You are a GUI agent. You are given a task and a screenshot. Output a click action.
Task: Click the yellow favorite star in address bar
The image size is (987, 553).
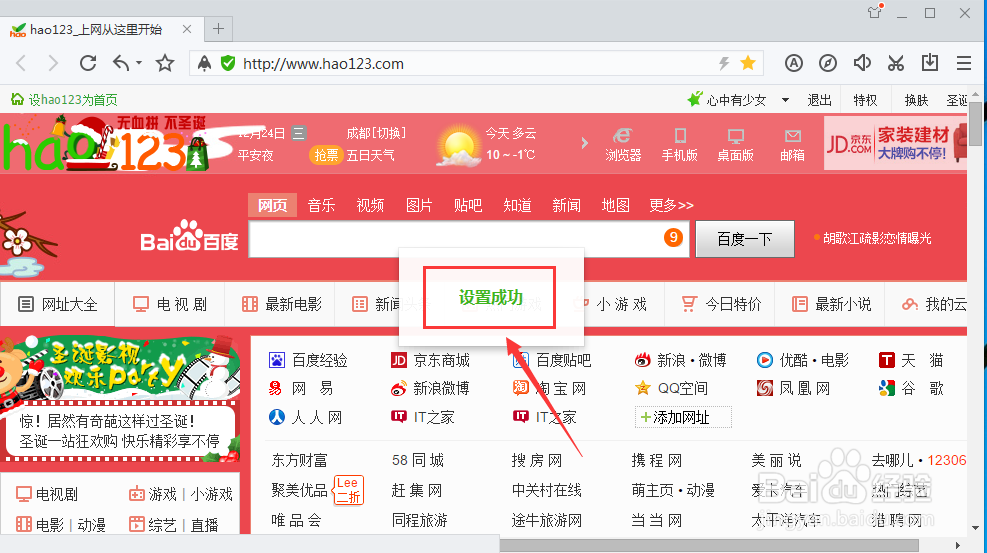(748, 63)
